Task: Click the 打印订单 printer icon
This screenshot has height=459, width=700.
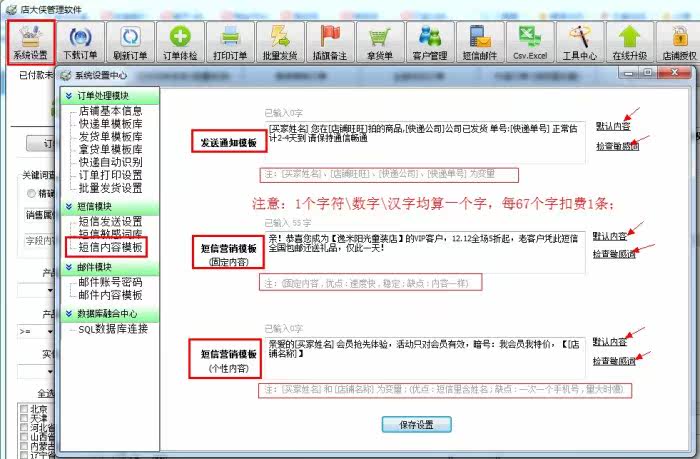Action: point(229,42)
